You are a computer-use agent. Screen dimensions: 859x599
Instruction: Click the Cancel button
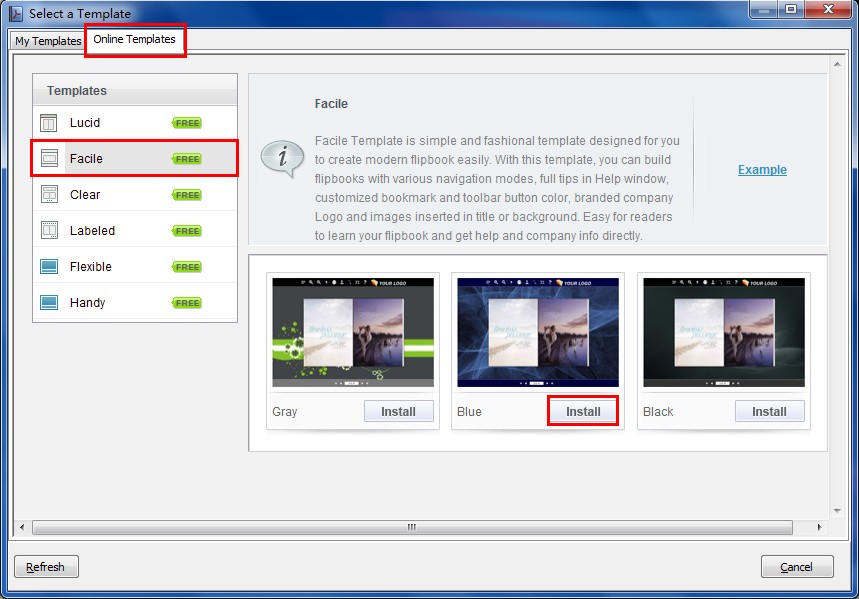tap(797, 567)
